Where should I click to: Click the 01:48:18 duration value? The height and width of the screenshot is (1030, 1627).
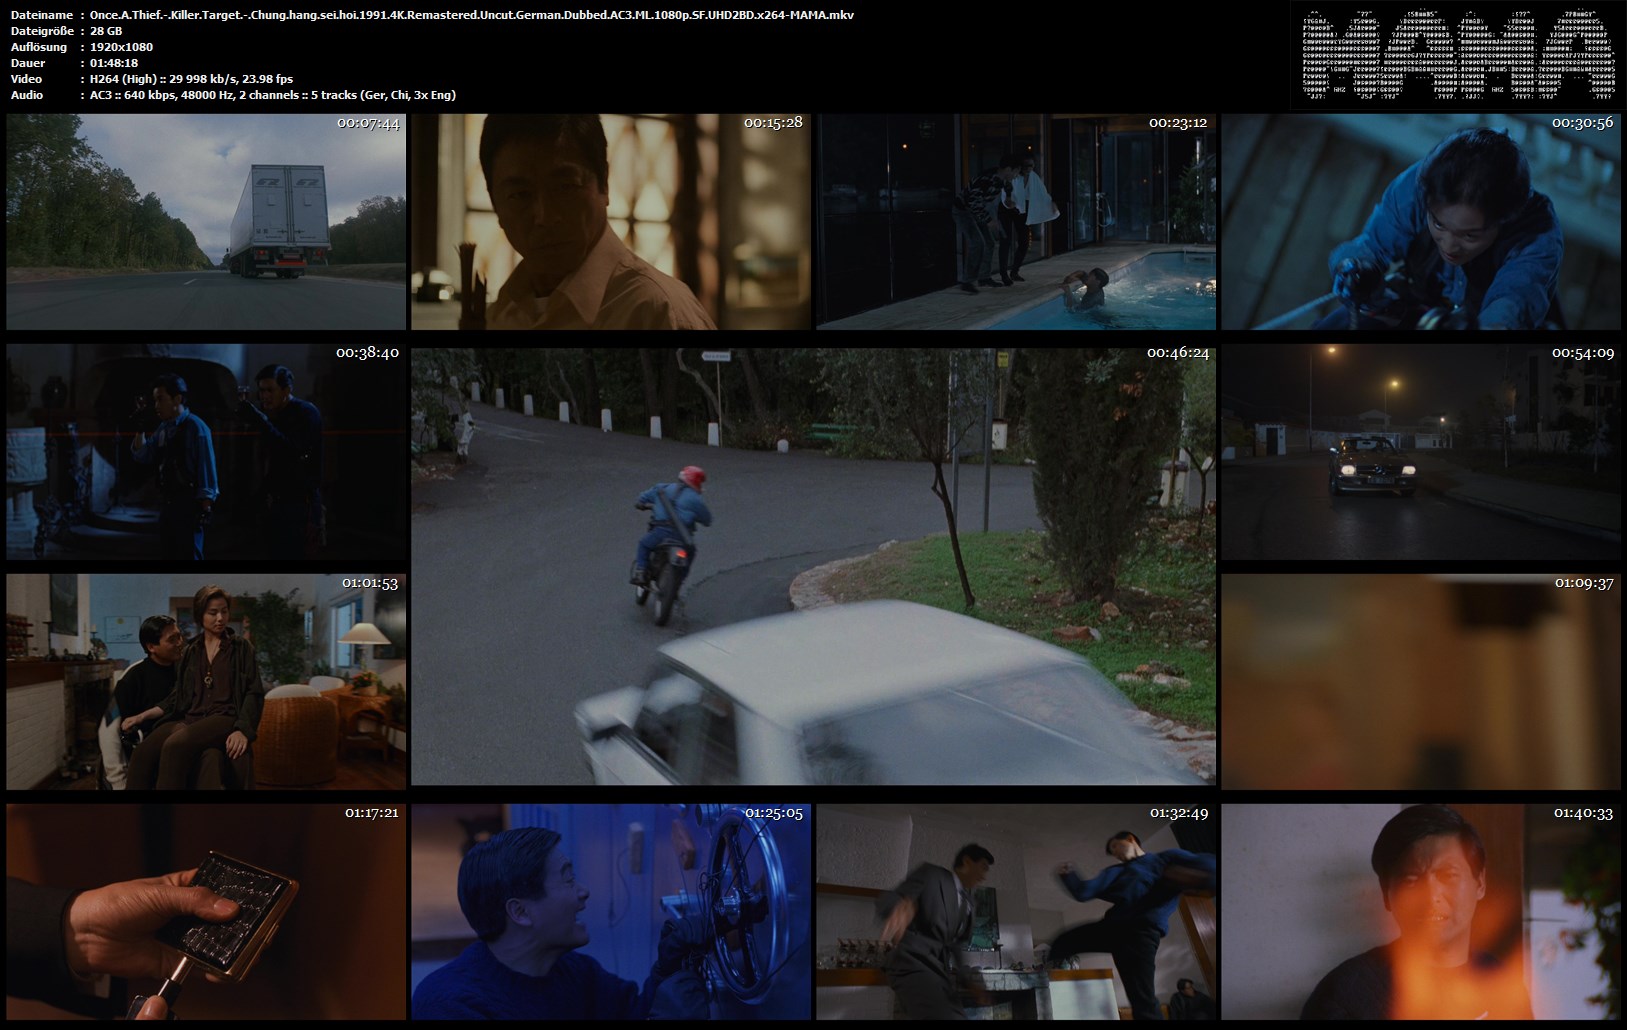point(113,63)
